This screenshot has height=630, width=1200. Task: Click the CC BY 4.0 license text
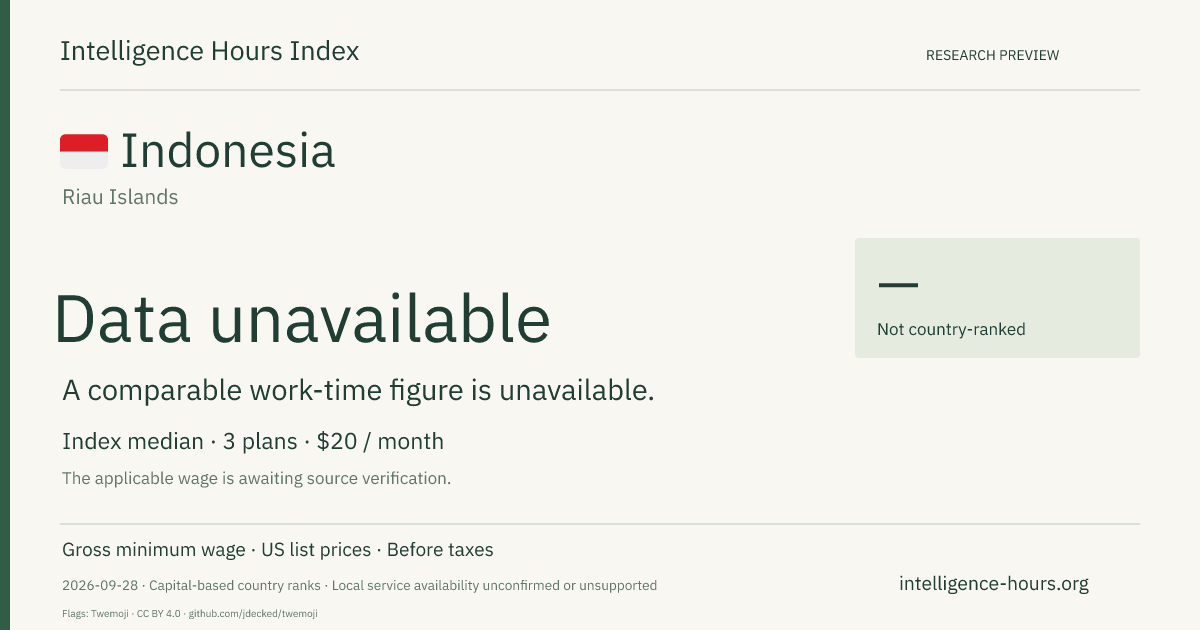pos(159,613)
